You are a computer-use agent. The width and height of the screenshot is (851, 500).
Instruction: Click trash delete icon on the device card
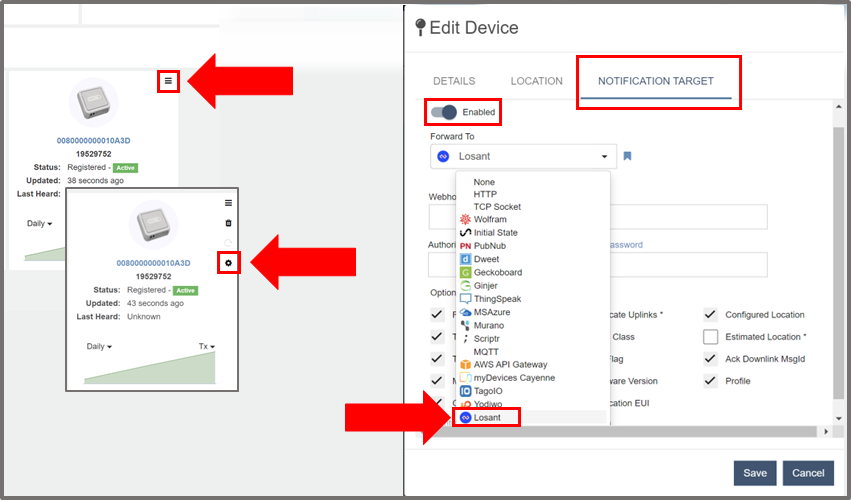[228, 223]
